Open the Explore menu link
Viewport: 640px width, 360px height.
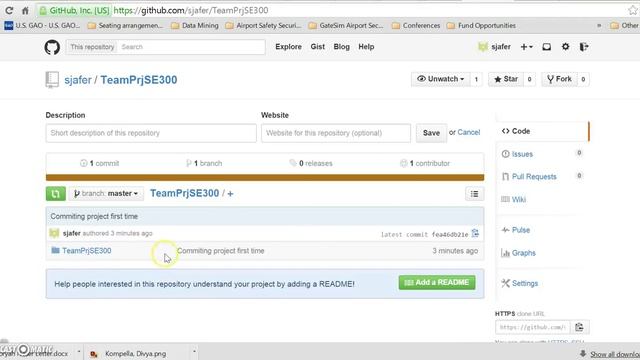[288, 47]
